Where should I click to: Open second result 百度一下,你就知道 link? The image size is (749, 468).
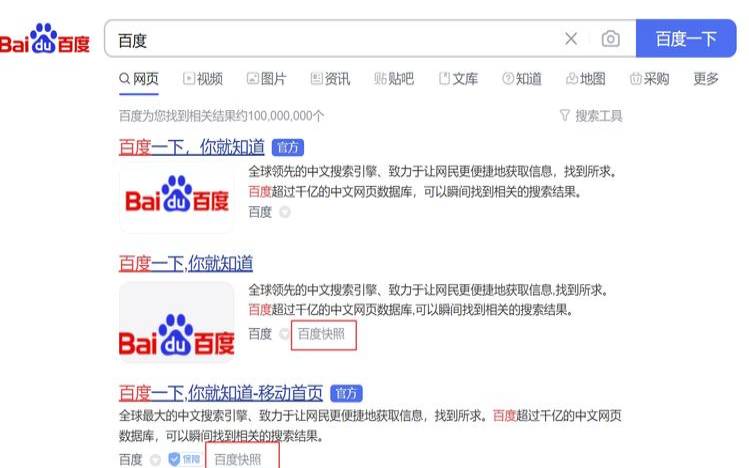pos(186,263)
